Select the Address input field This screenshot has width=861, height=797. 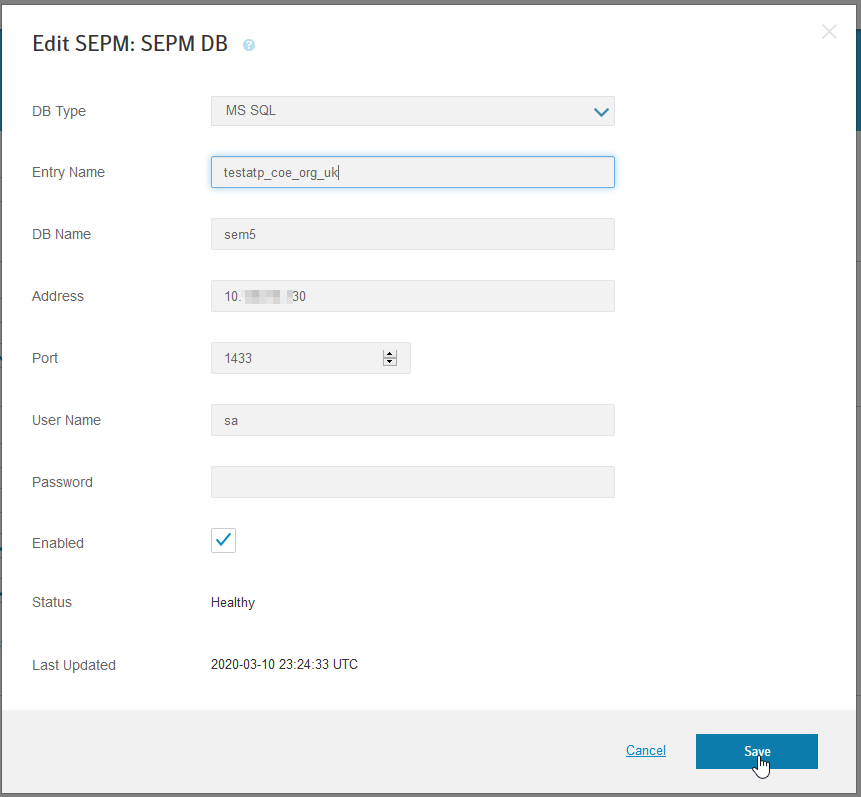tap(412, 296)
